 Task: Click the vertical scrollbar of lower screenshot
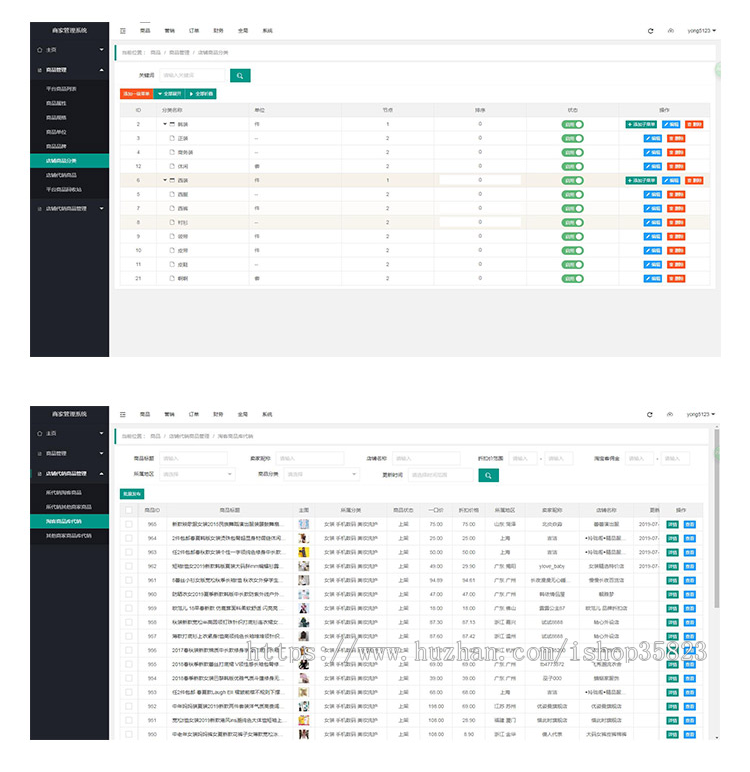717,518
